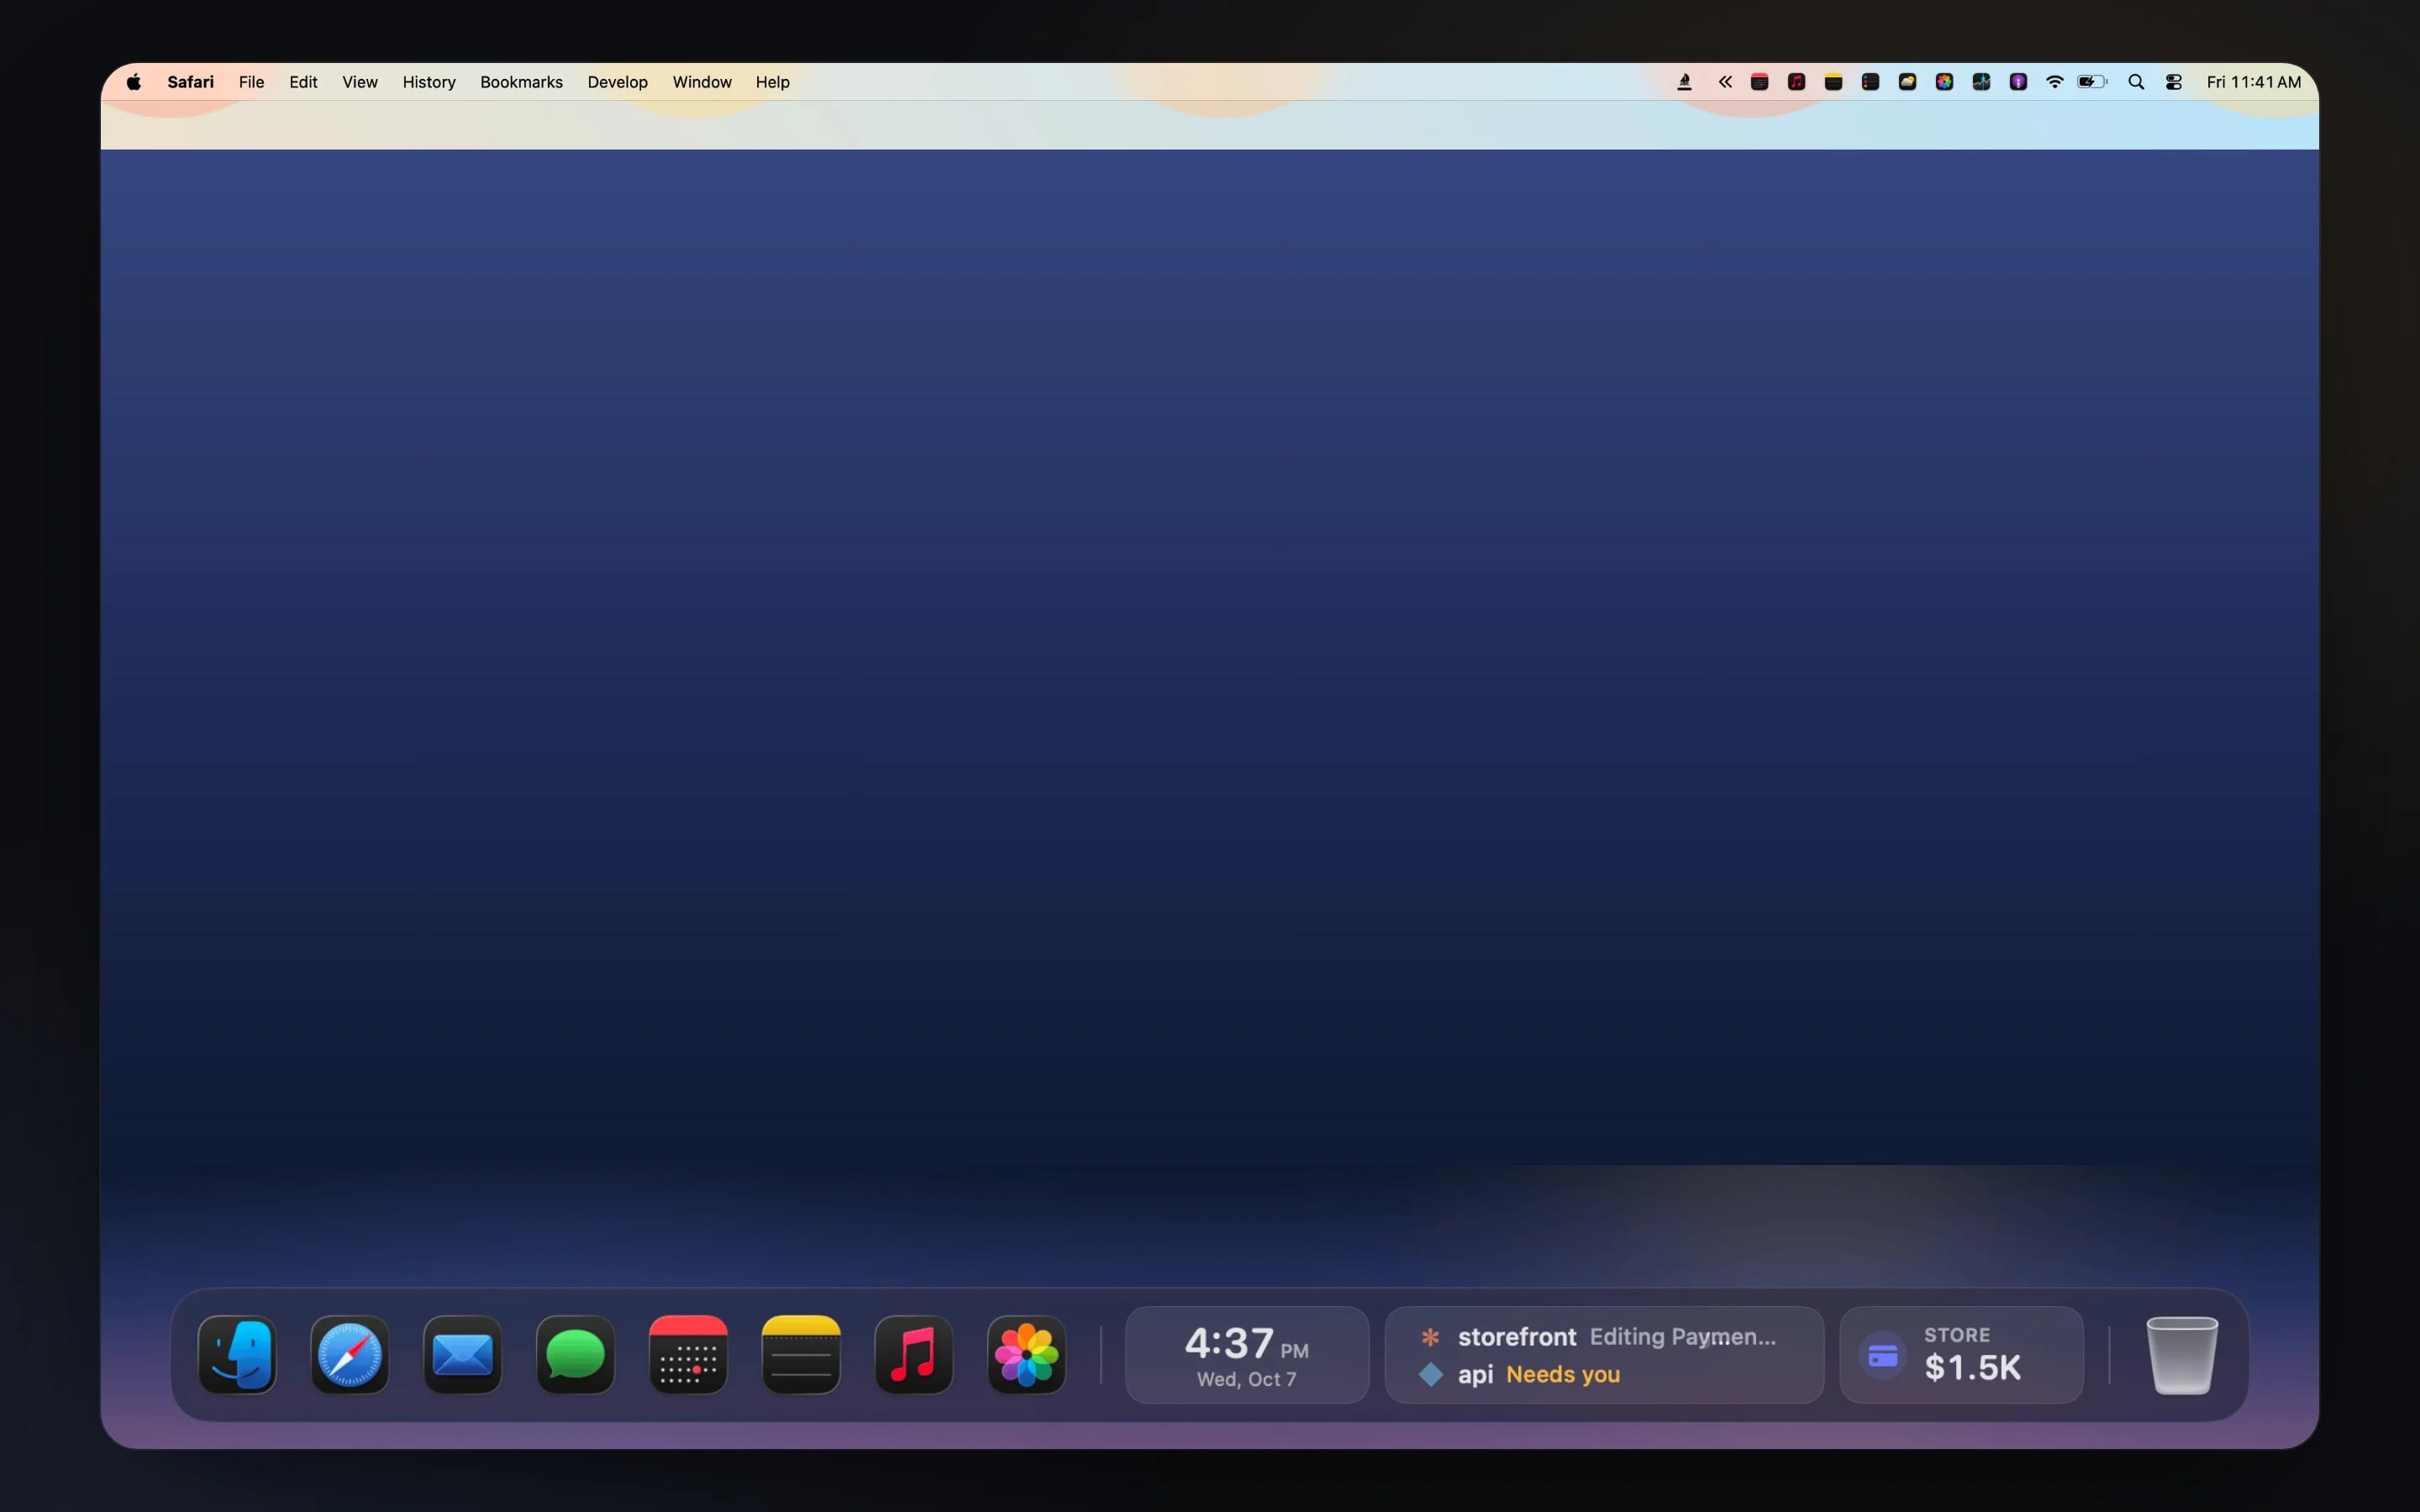Collapse menu bar icons with double chevron
Screen dimensions: 2420x1512
[x=1725, y=82]
